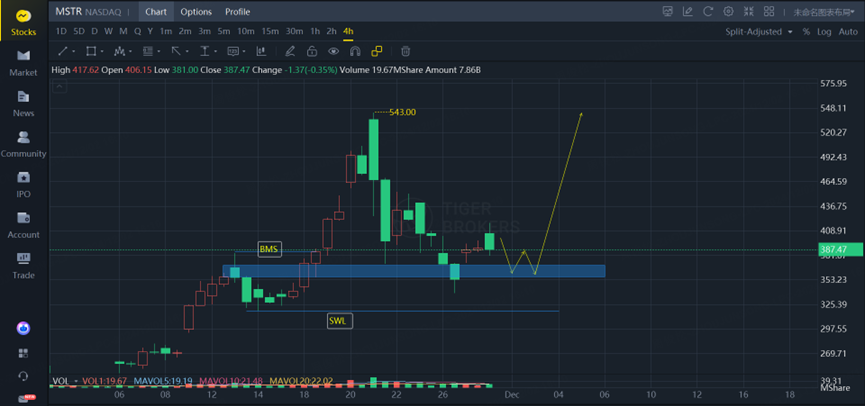Select the arrow drawing tool
The image size is (865, 406).
(x=176, y=51)
